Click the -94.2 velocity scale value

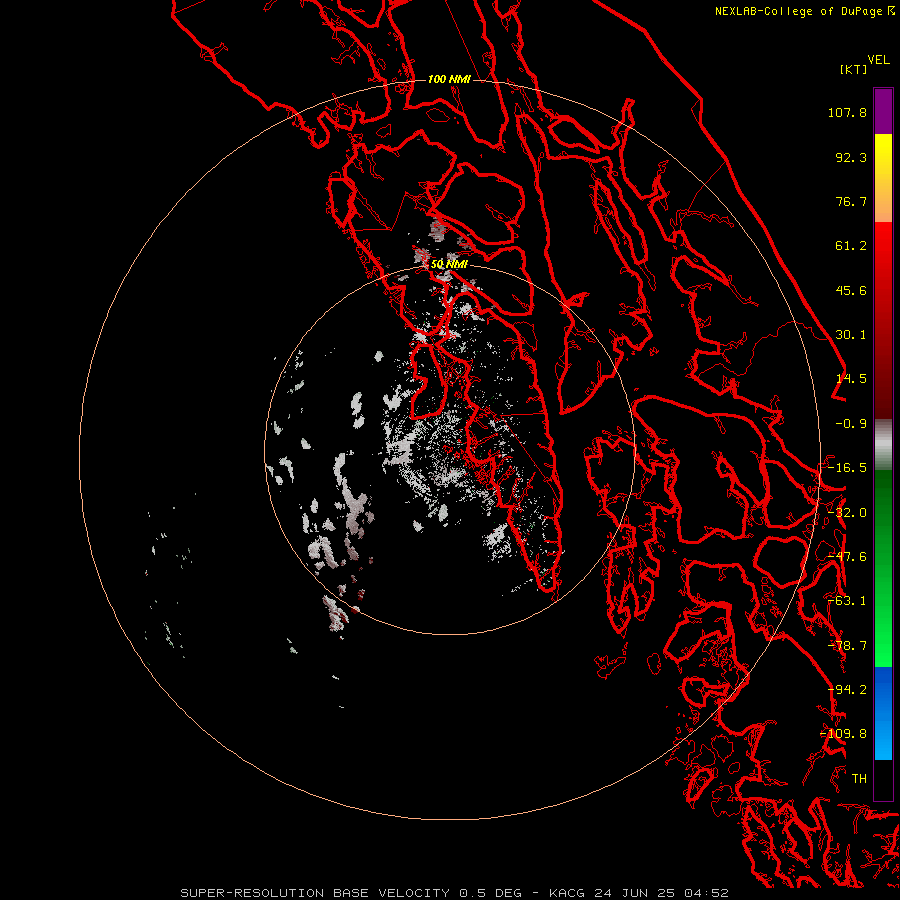point(847,690)
